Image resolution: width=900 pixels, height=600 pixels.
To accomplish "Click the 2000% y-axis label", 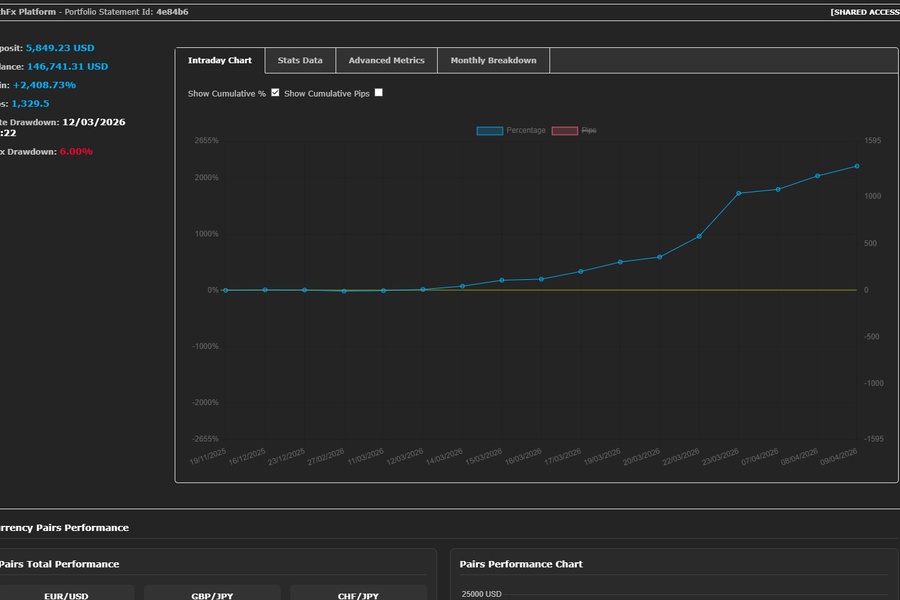I will 206,178.
